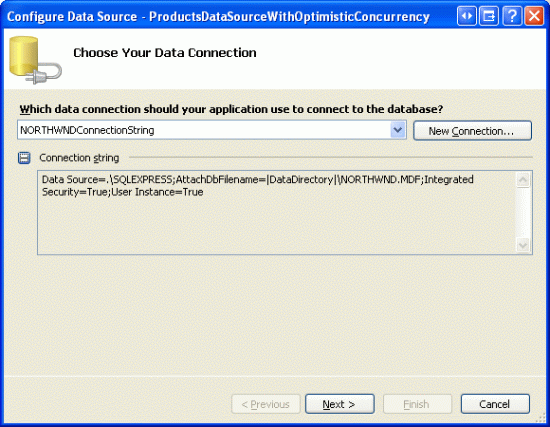Proceed with the Next > button
The width and height of the screenshot is (550, 427).
tap(340, 404)
